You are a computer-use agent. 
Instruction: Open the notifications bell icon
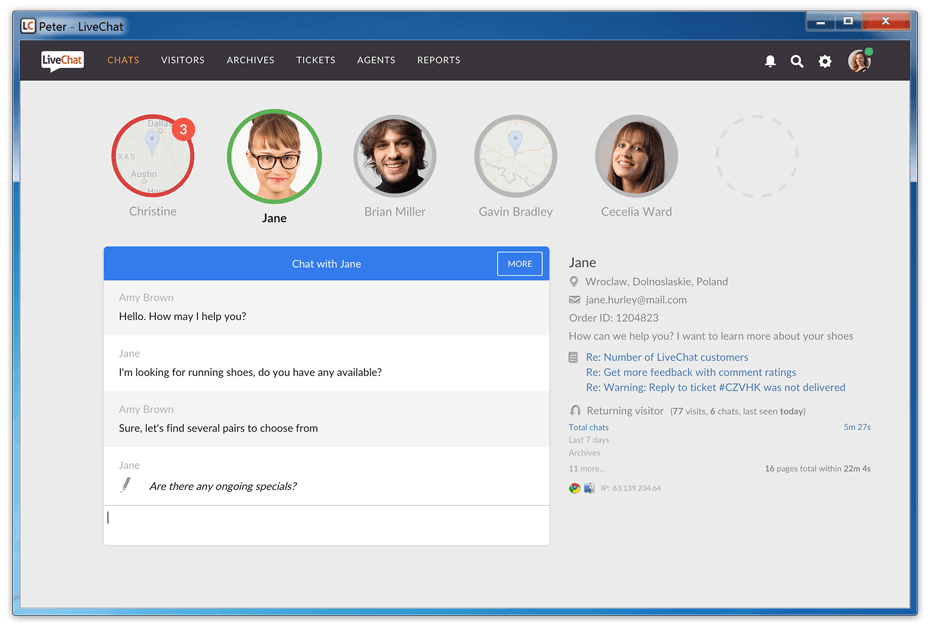point(770,61)
